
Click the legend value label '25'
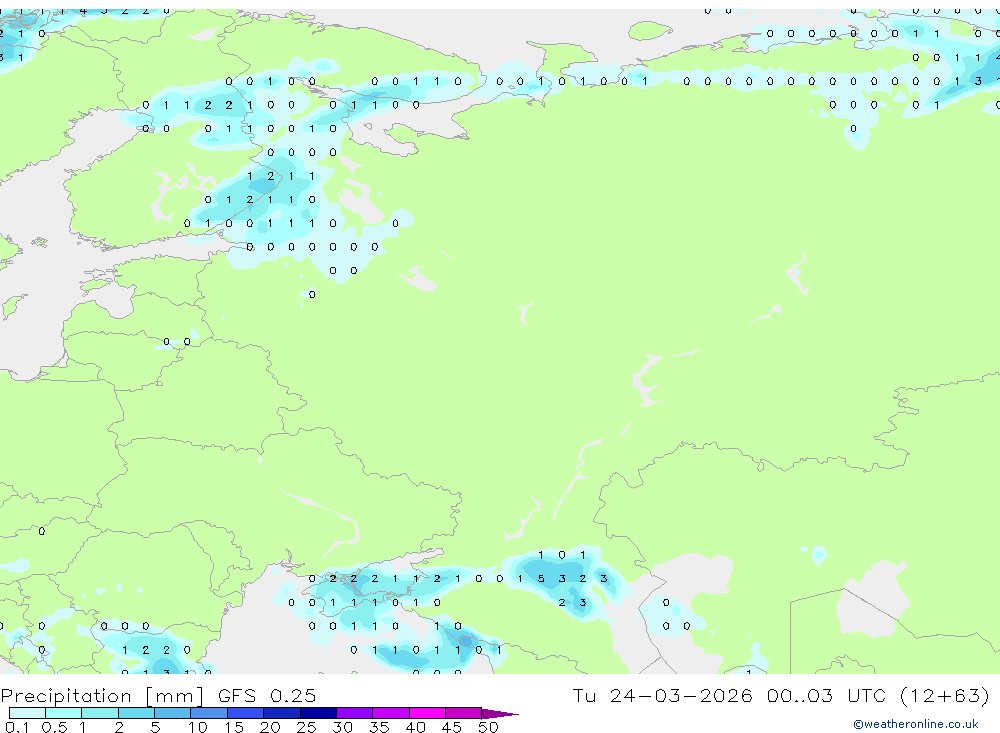point(306,727)
